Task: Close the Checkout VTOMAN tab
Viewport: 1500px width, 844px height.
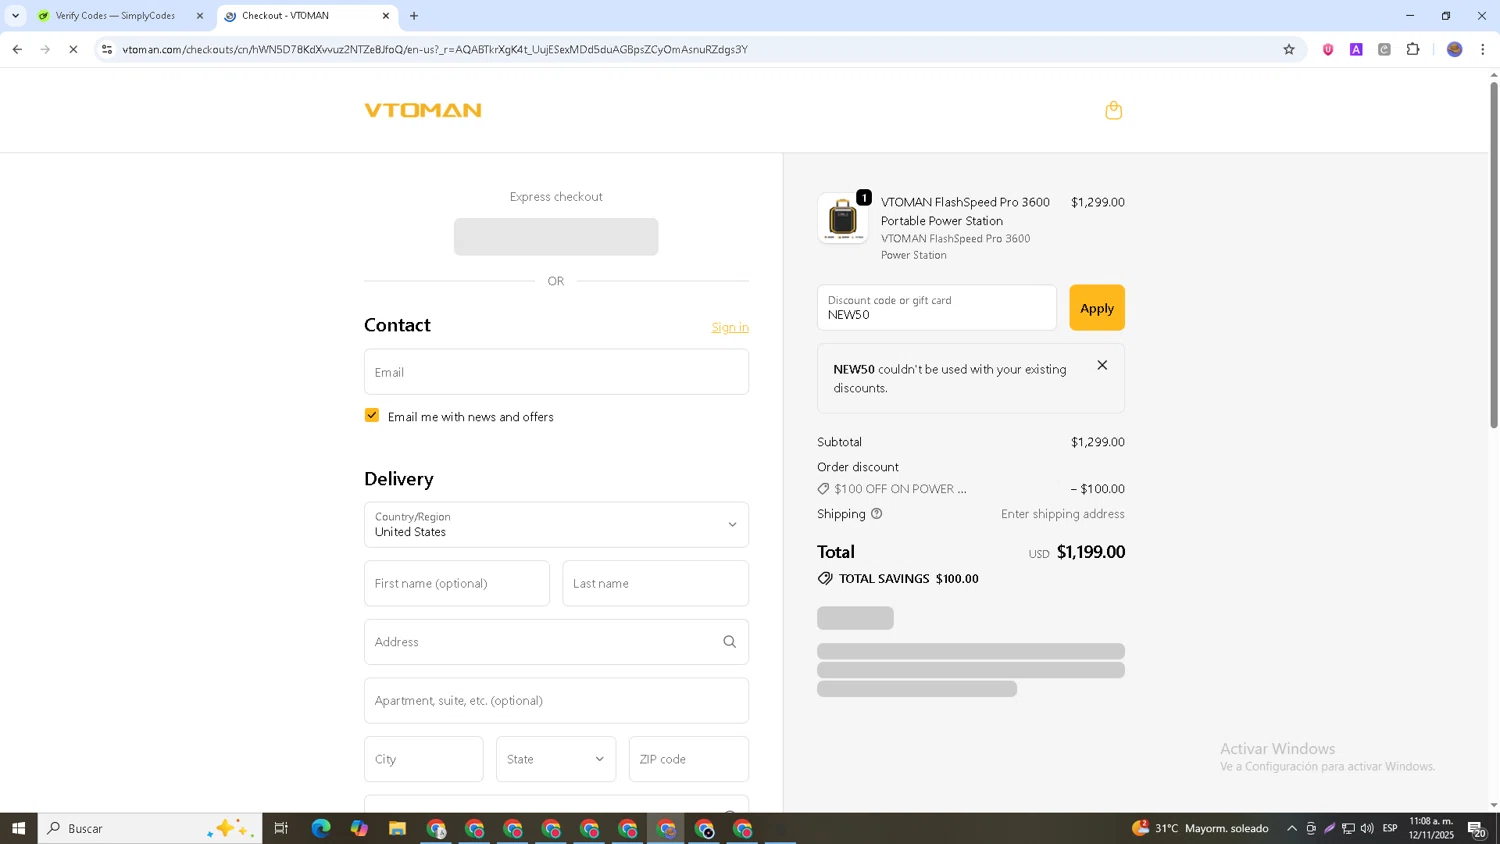Action: [386, 16]
